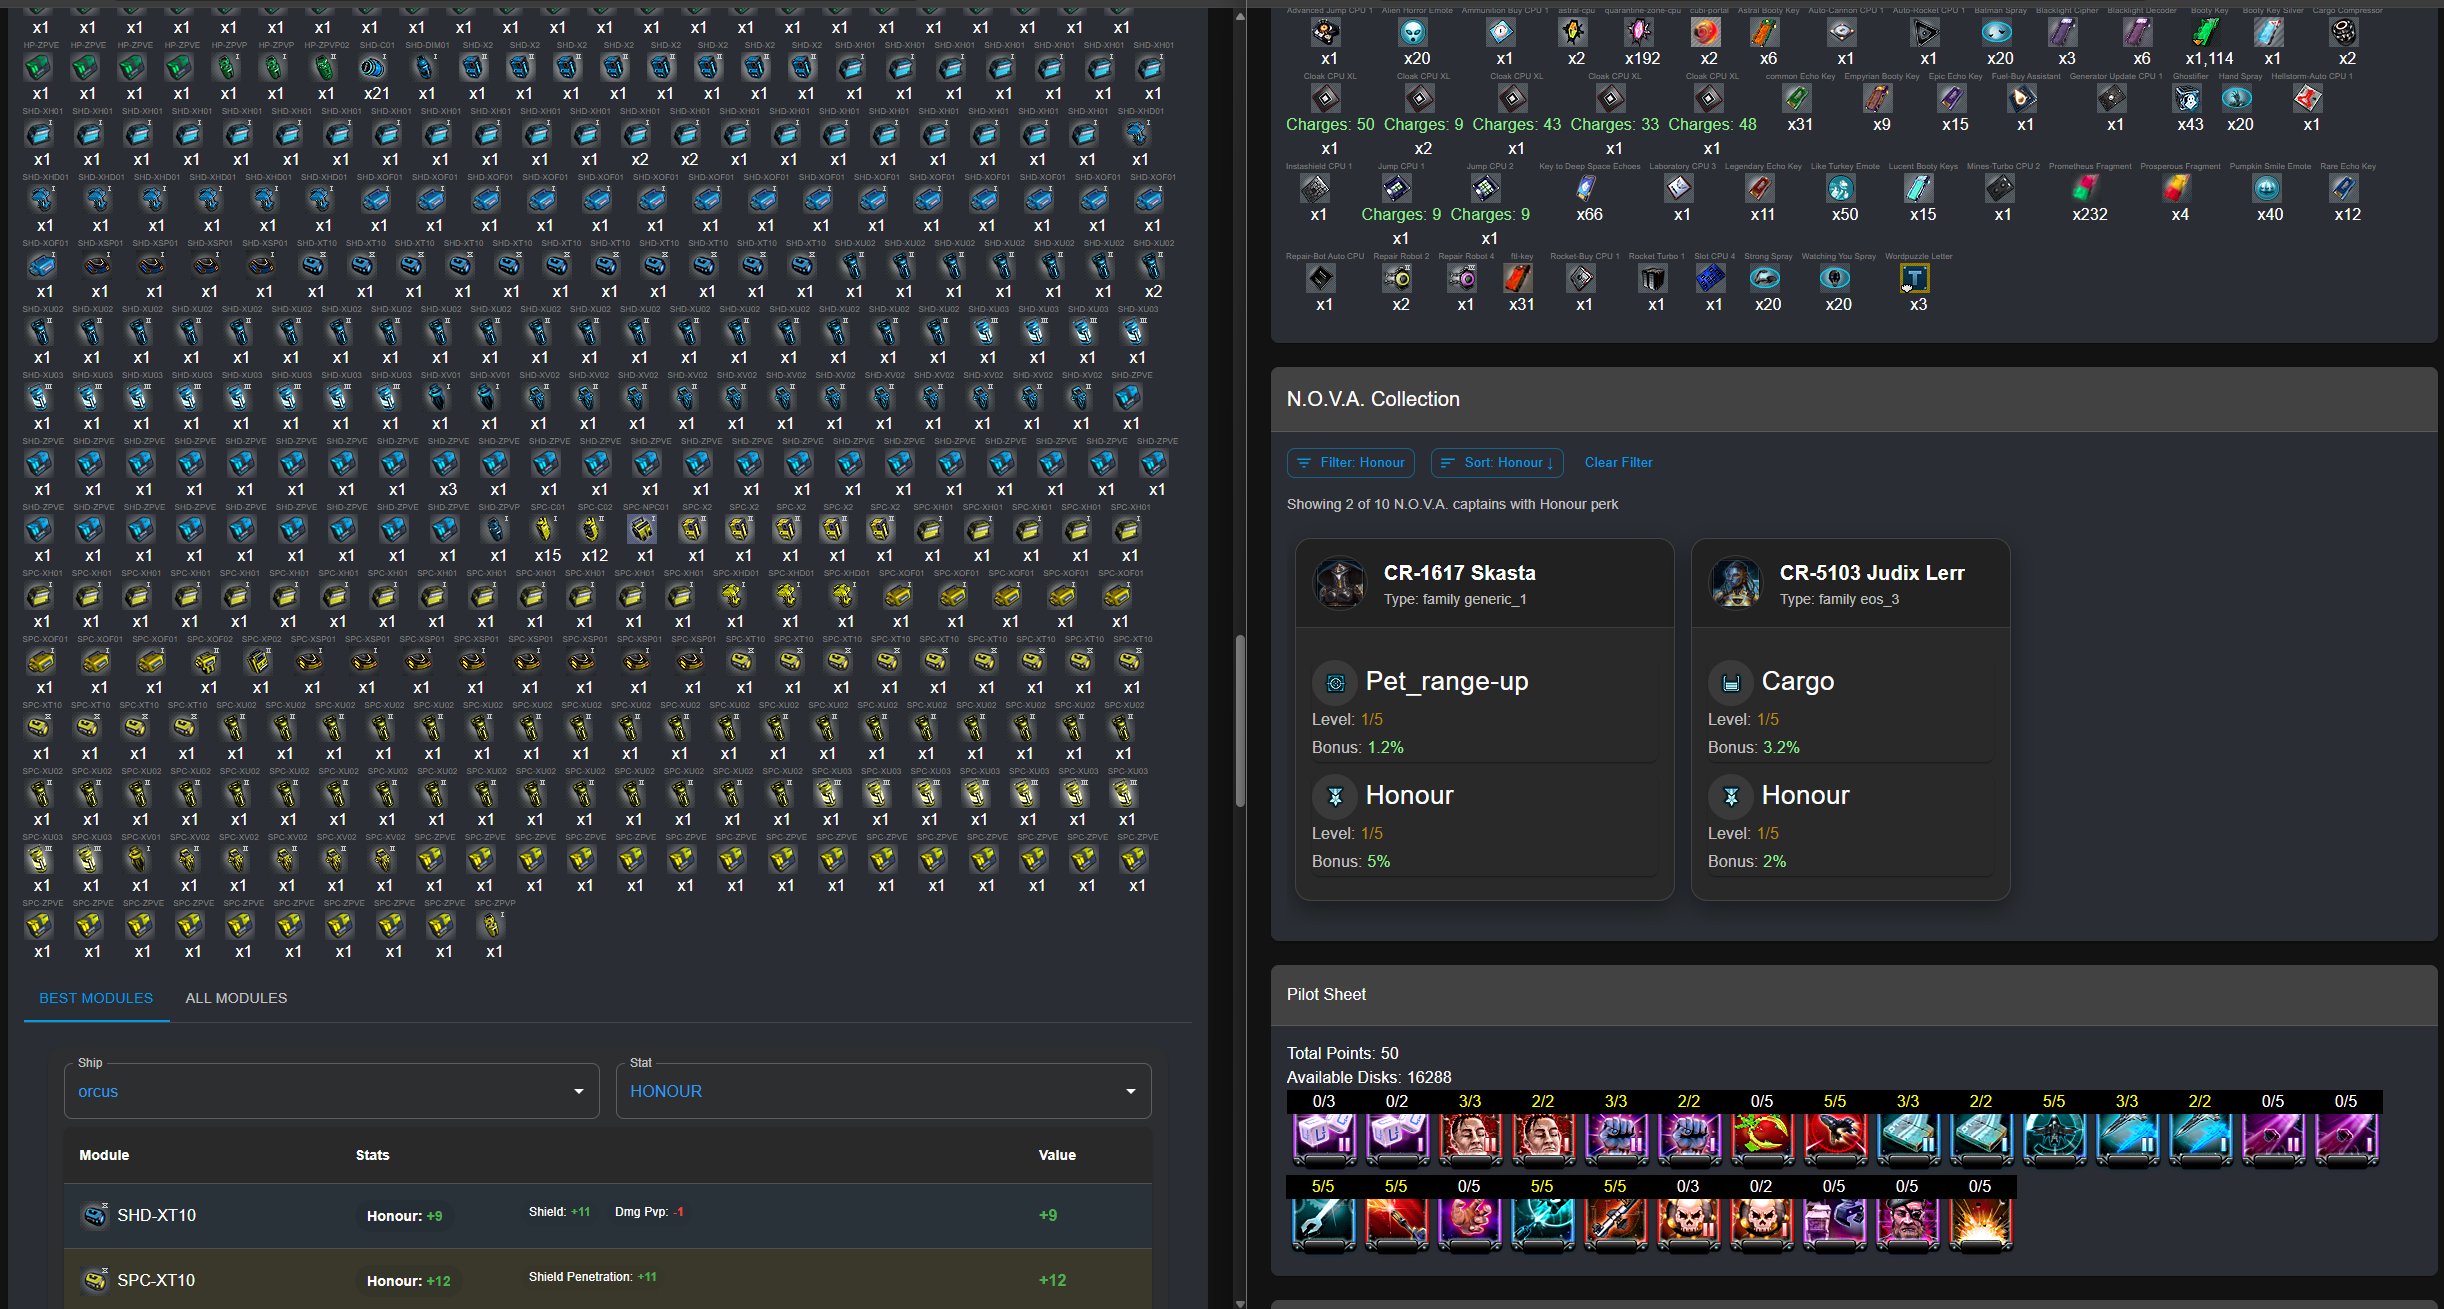Change the Sort: Honour order
This screenshot has width=2444, height=1309.
point(1495,462)
